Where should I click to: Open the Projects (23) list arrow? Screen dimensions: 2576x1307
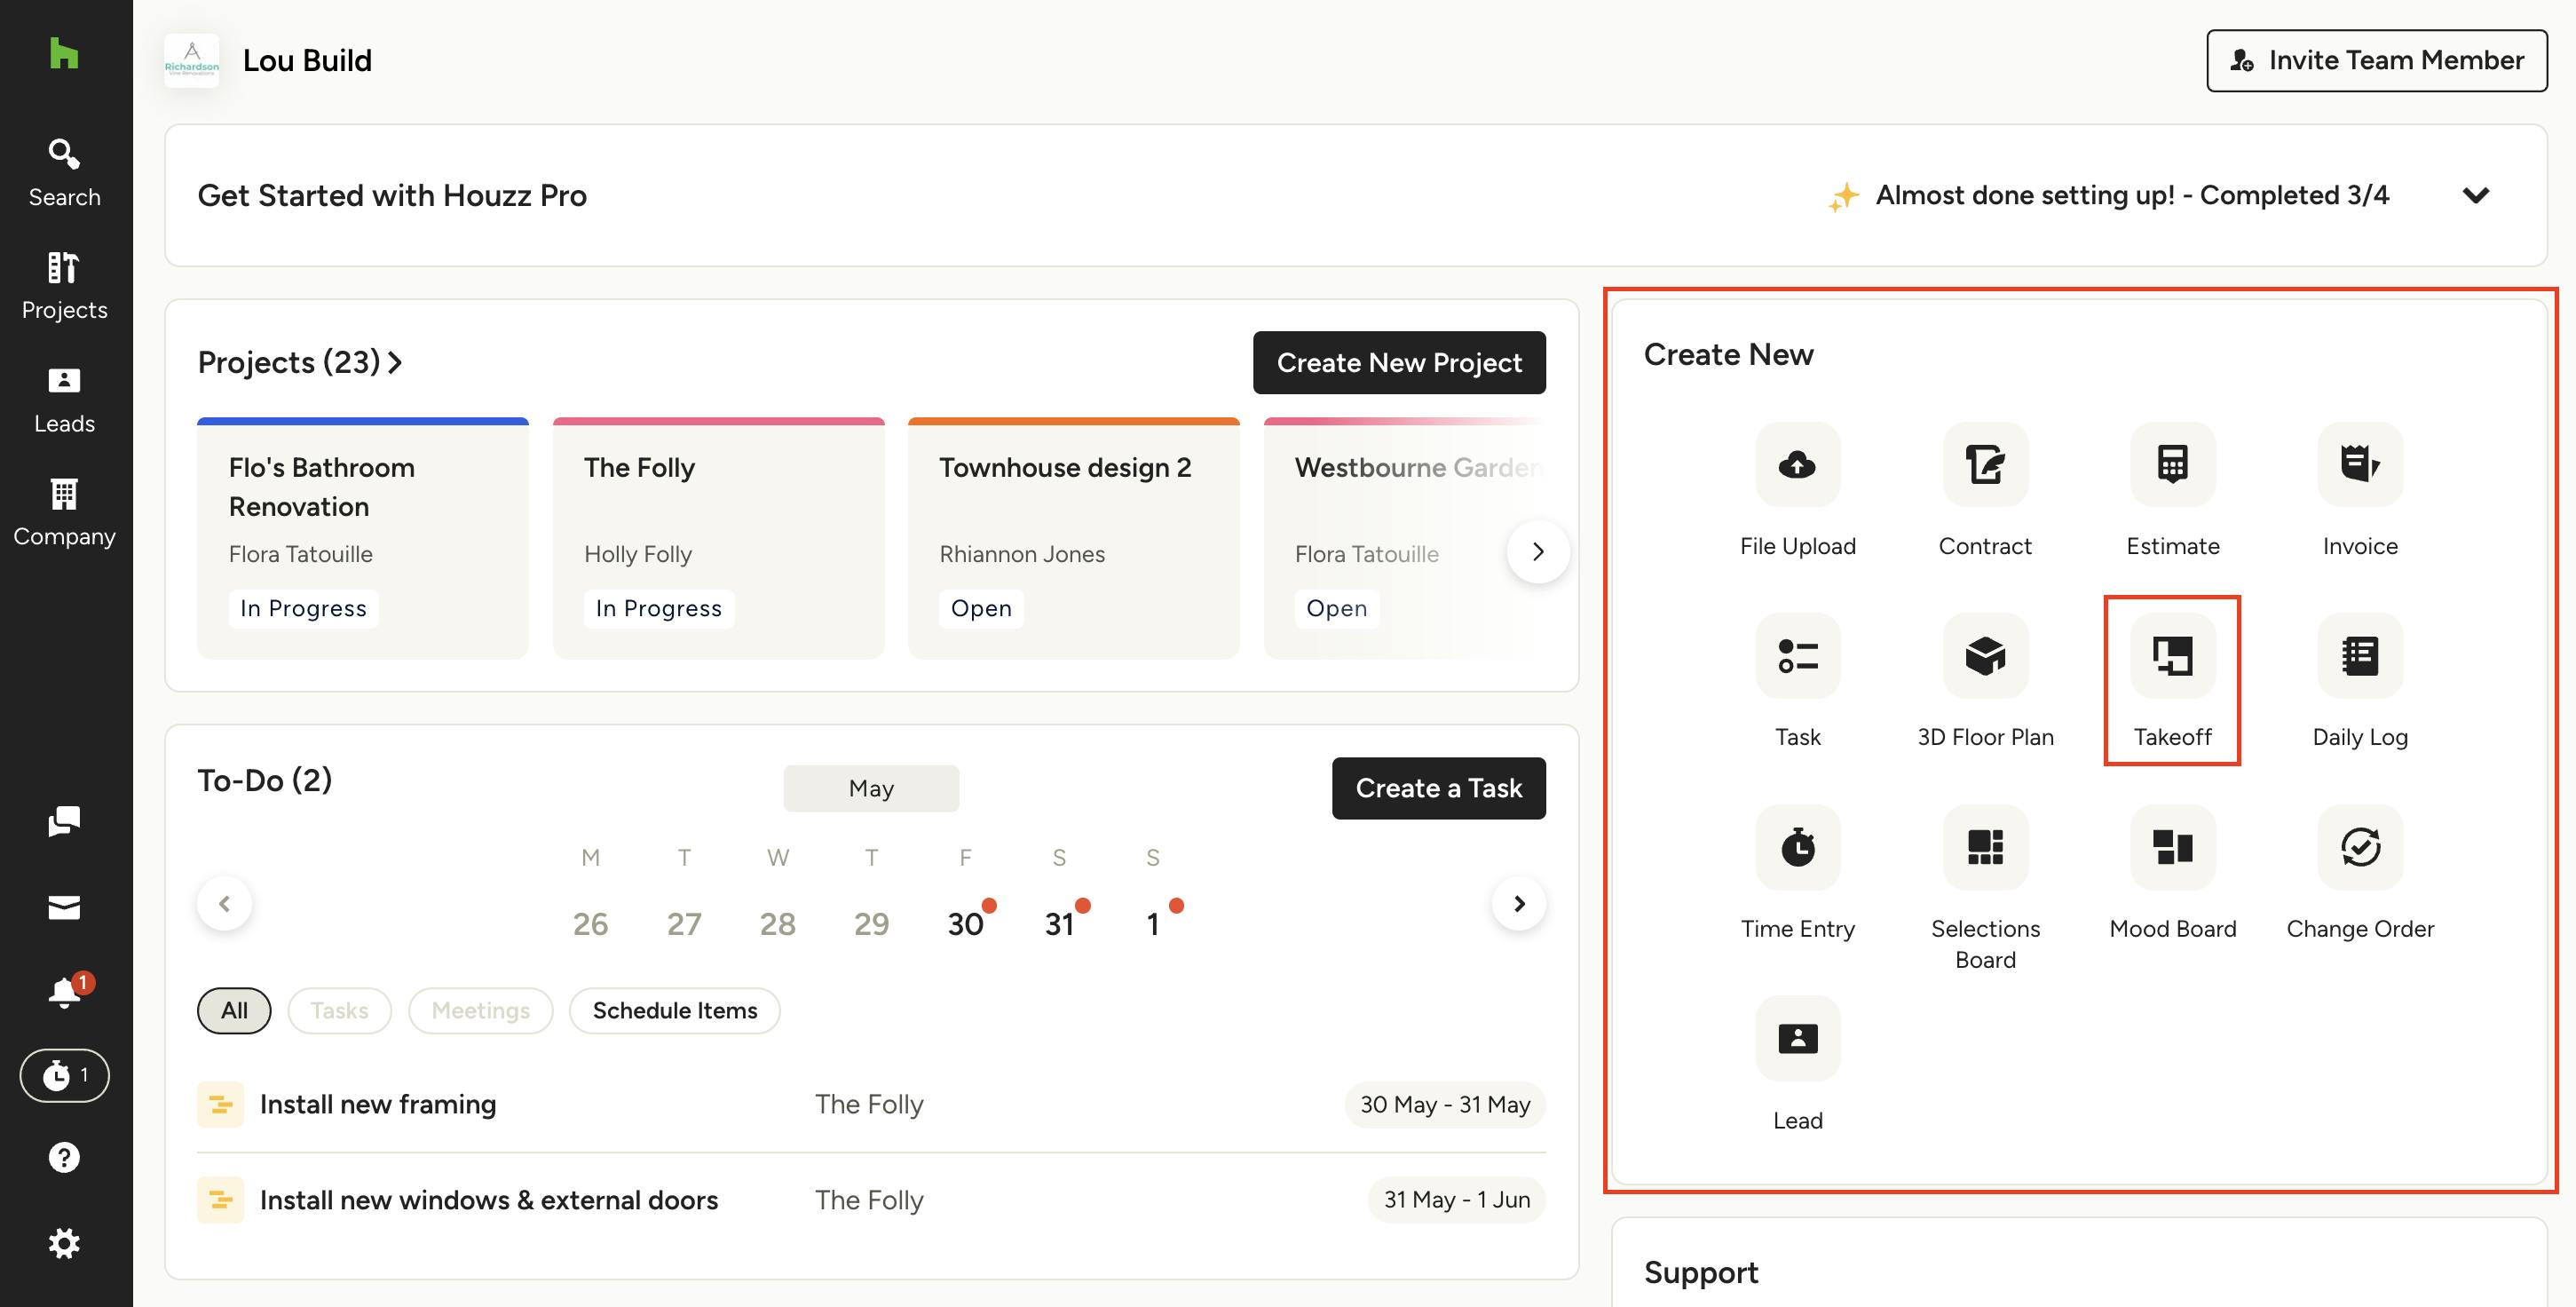(x=395, y=362)
